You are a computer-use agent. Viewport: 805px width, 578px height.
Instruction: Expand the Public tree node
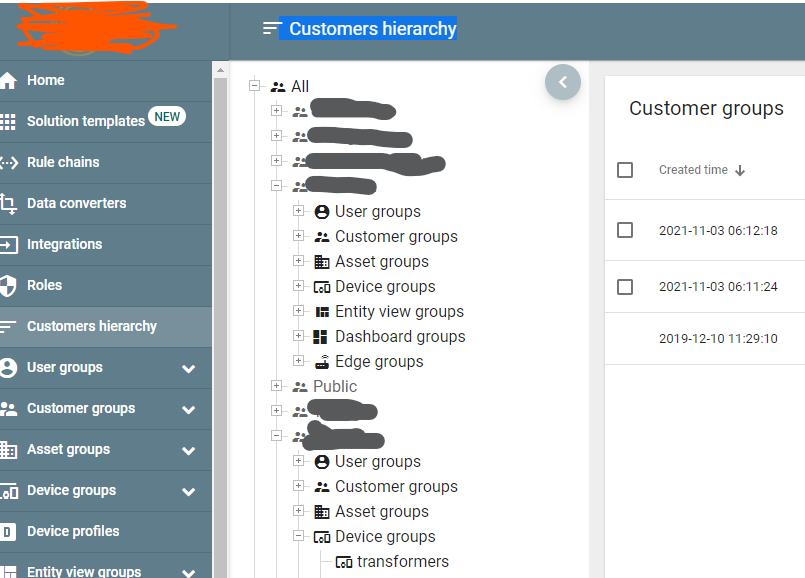pyautogui.click(x=277, y=386)
